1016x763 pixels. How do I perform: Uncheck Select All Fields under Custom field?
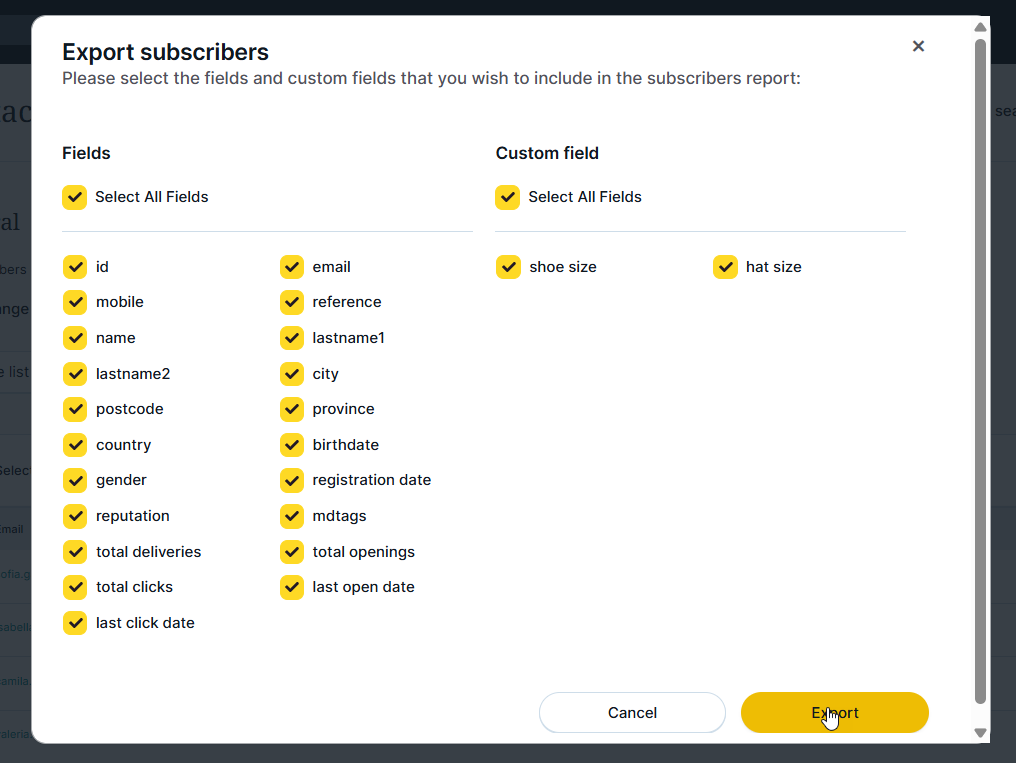pos(508,197)
